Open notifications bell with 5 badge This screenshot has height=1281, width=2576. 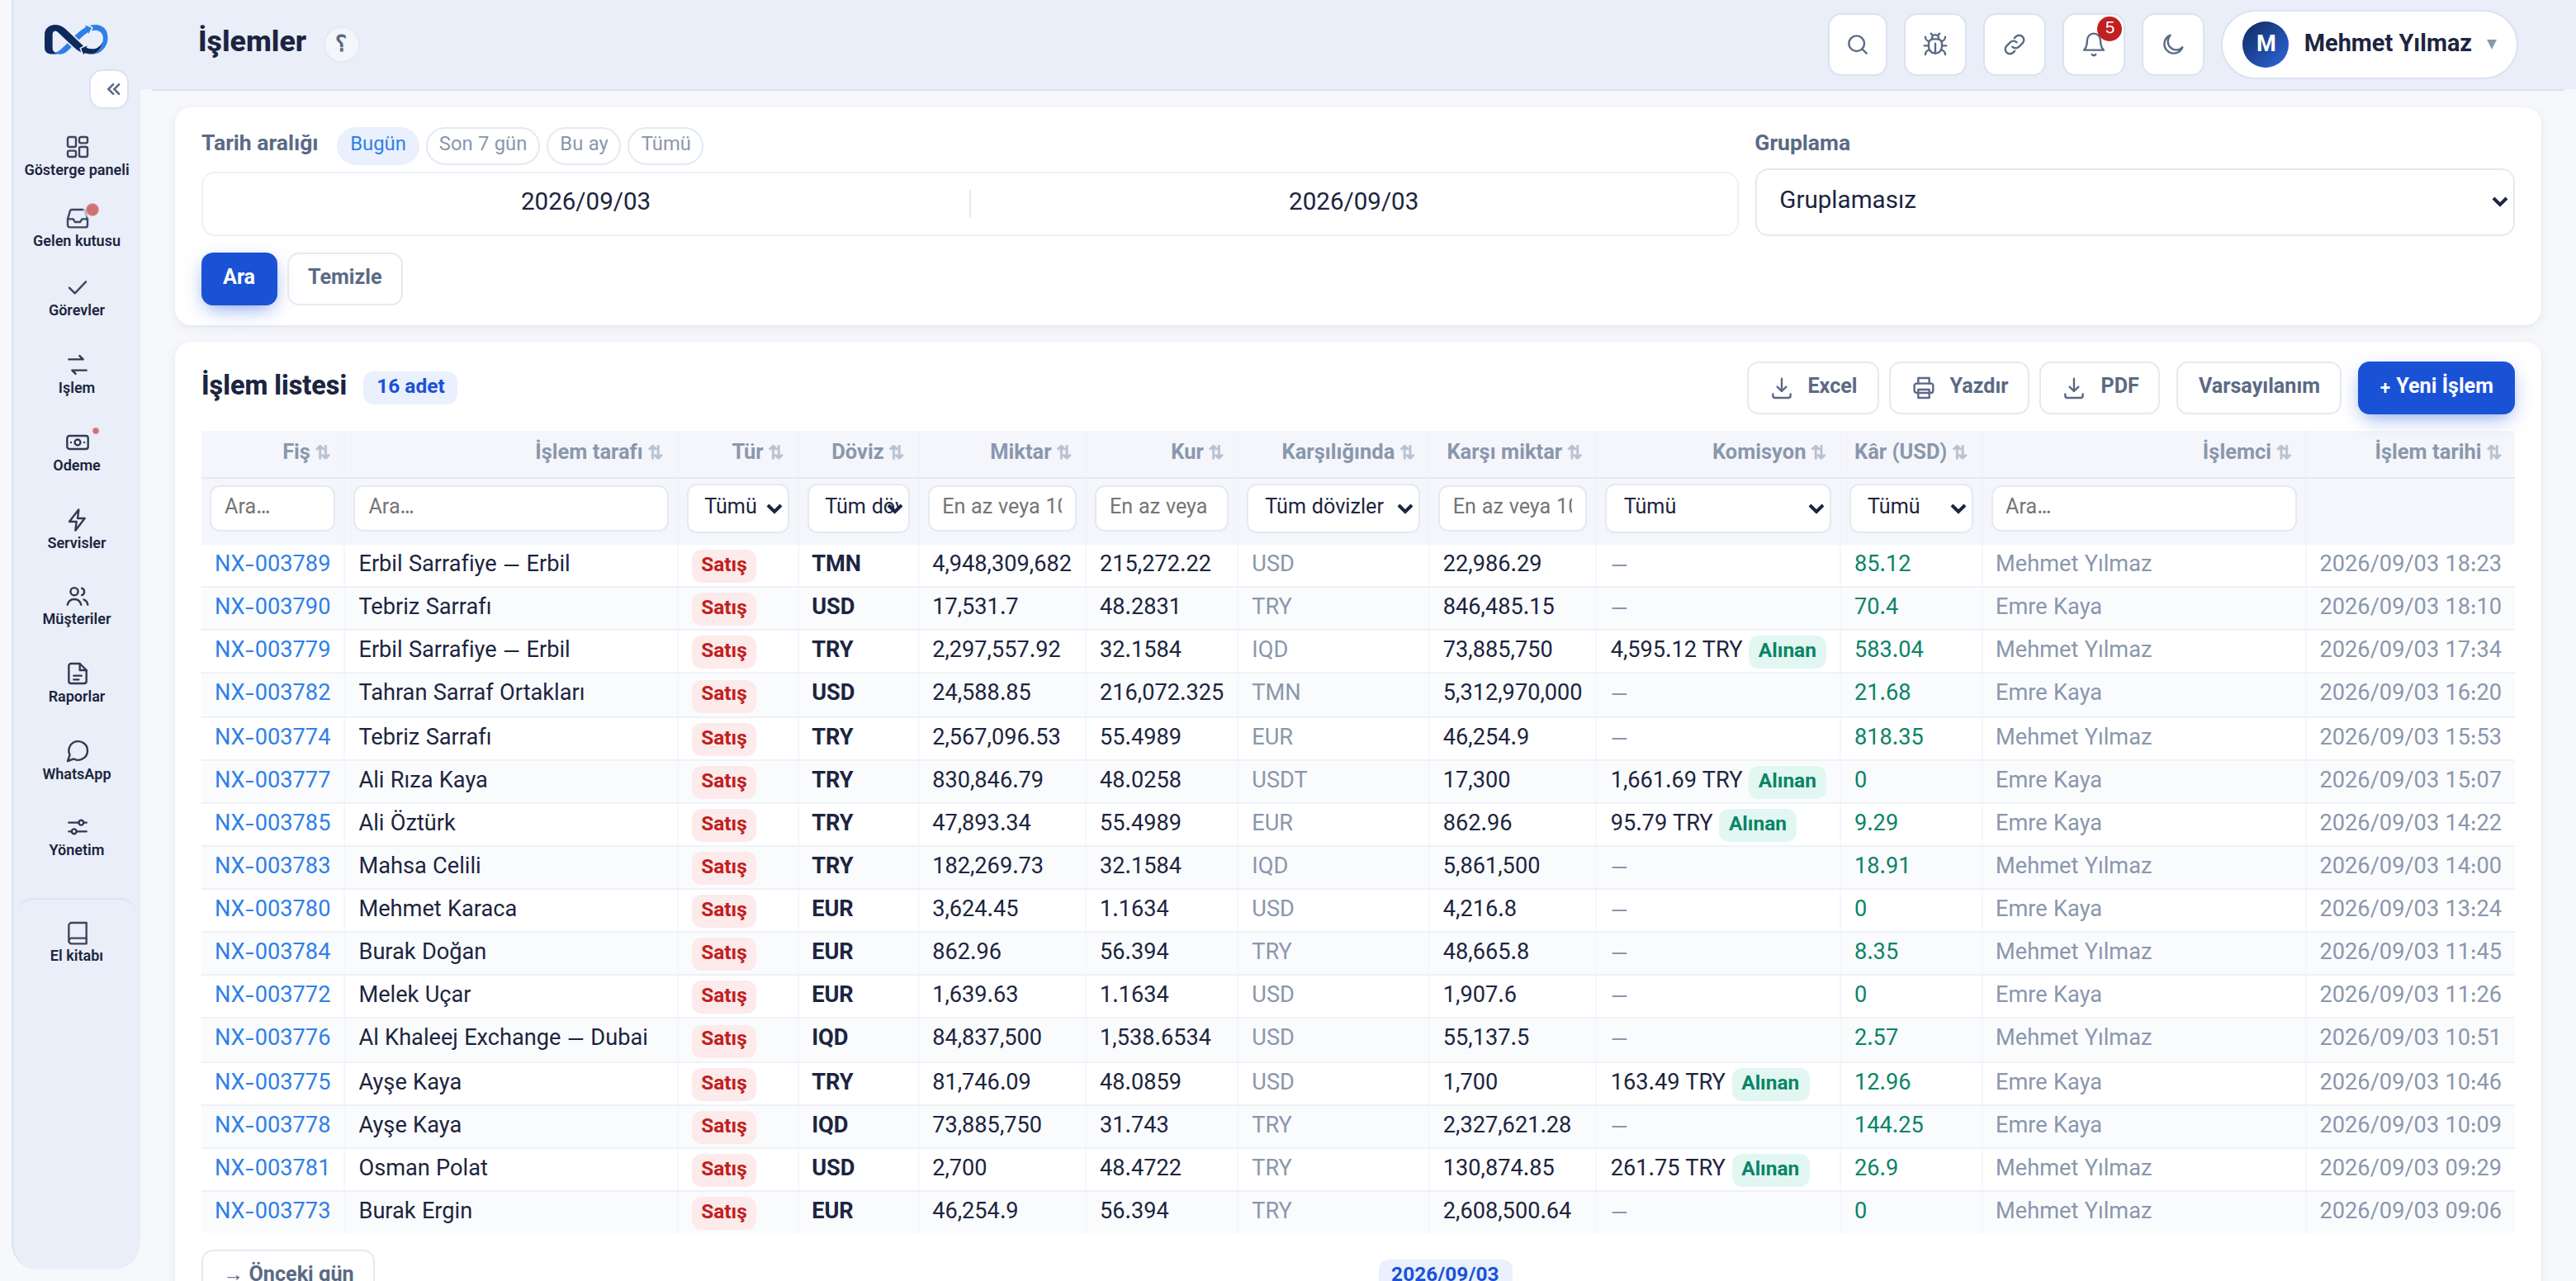2093,44
